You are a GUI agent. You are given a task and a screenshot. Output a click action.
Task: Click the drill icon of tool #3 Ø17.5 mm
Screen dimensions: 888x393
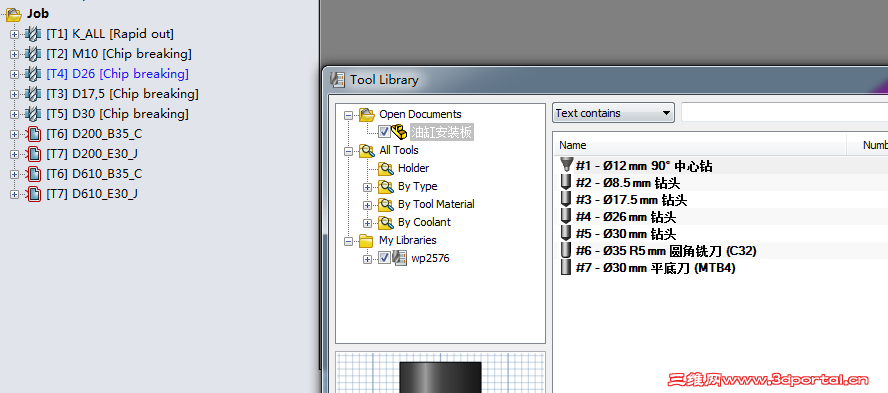[565, 199]
